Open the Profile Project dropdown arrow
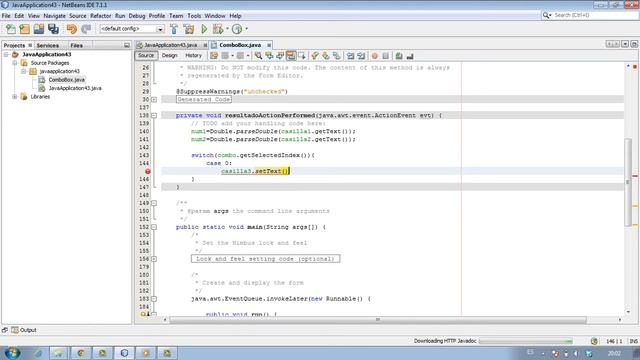 pyautogui.click(x=246, y=29)
